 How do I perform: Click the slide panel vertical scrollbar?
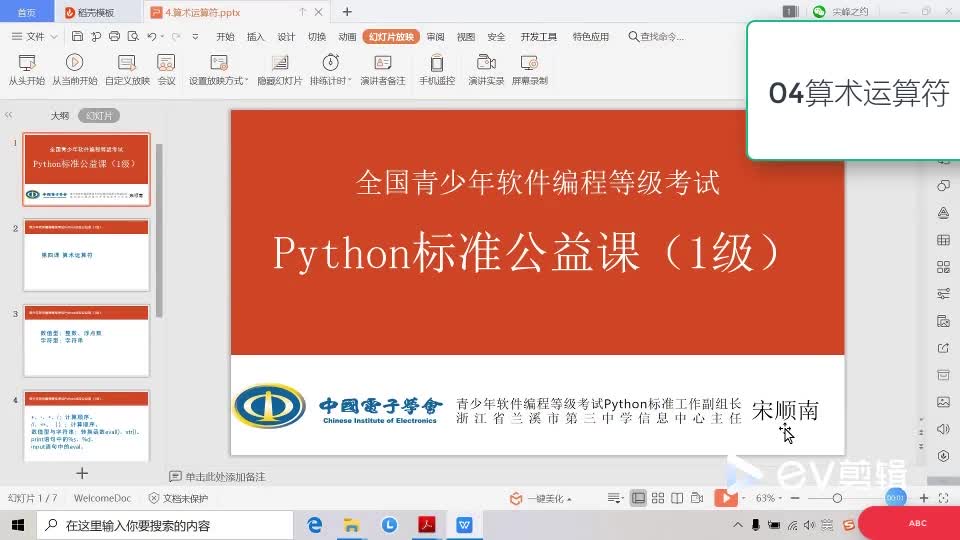tap(159, 230)
